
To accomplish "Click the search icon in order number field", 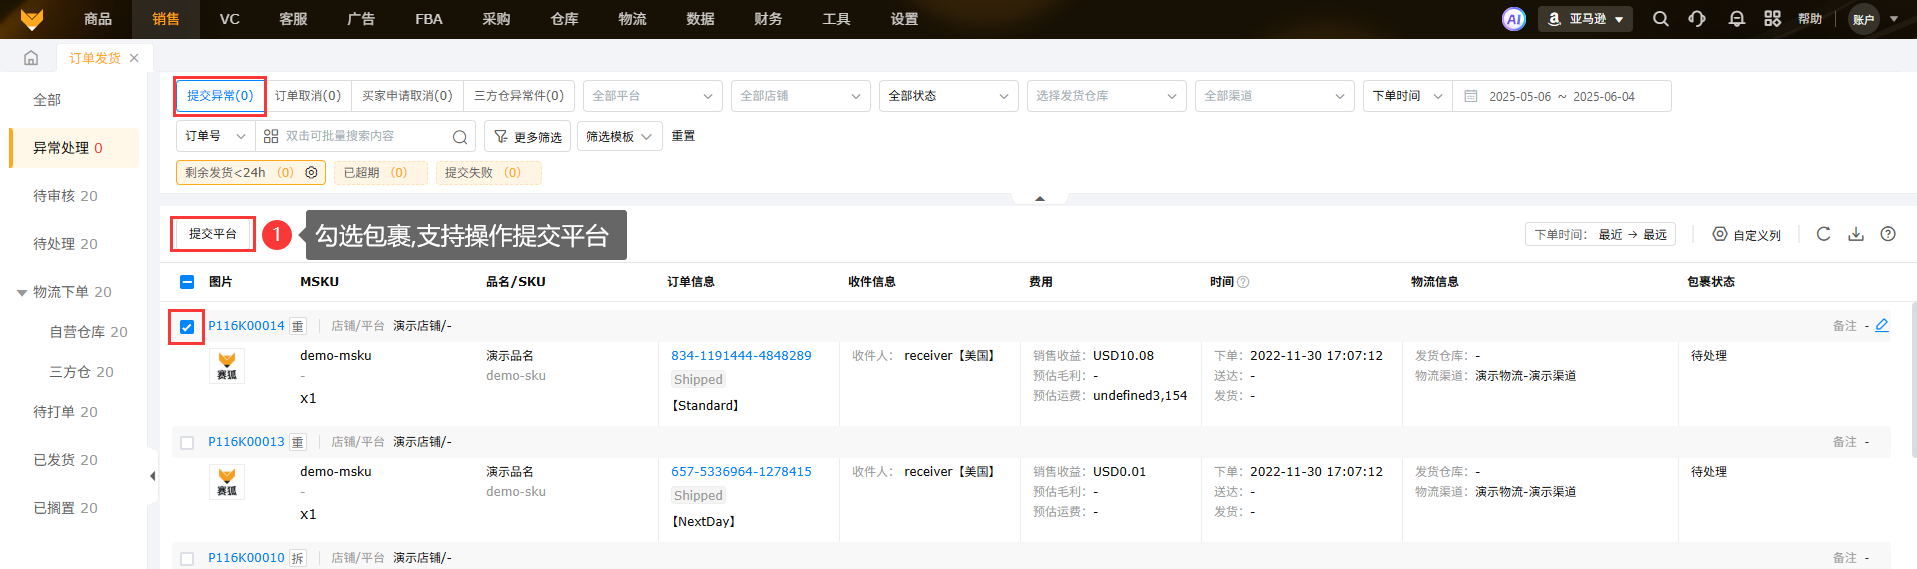I will (459, 137).
